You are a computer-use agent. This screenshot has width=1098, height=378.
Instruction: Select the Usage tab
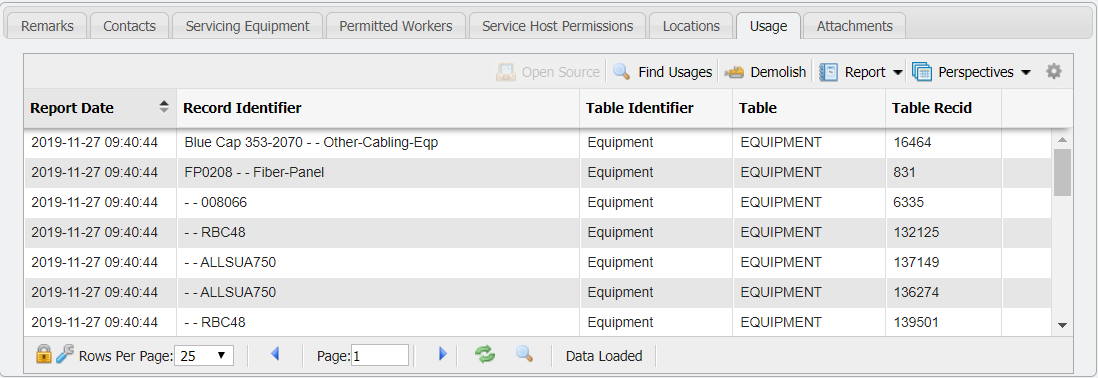tap(768, 26)
